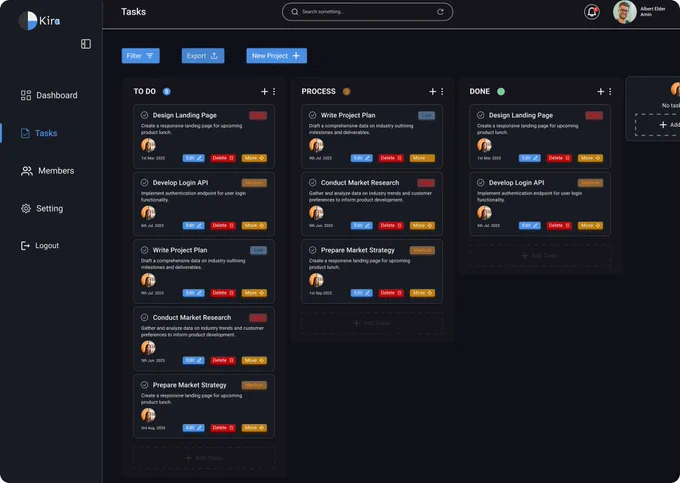Click Add Tasks at bottom of DONE column
The image size is (680, 483).
(540, 256)
